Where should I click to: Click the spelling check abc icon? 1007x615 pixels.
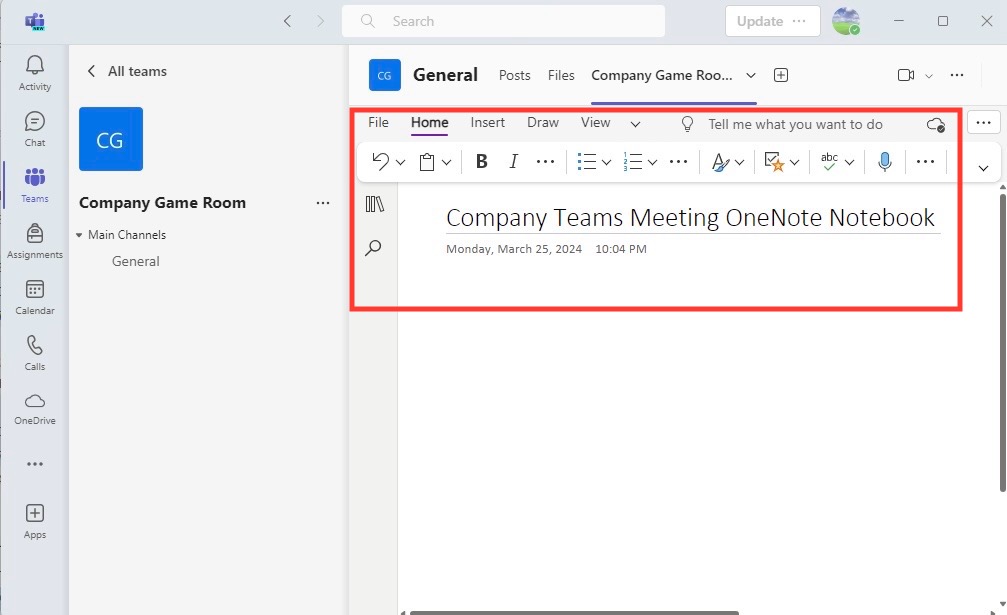pos(829,162)
